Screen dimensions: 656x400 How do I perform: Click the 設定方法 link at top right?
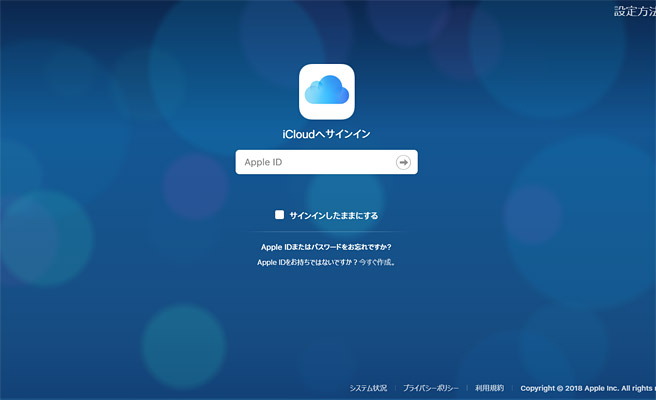[x=635, y=11]
